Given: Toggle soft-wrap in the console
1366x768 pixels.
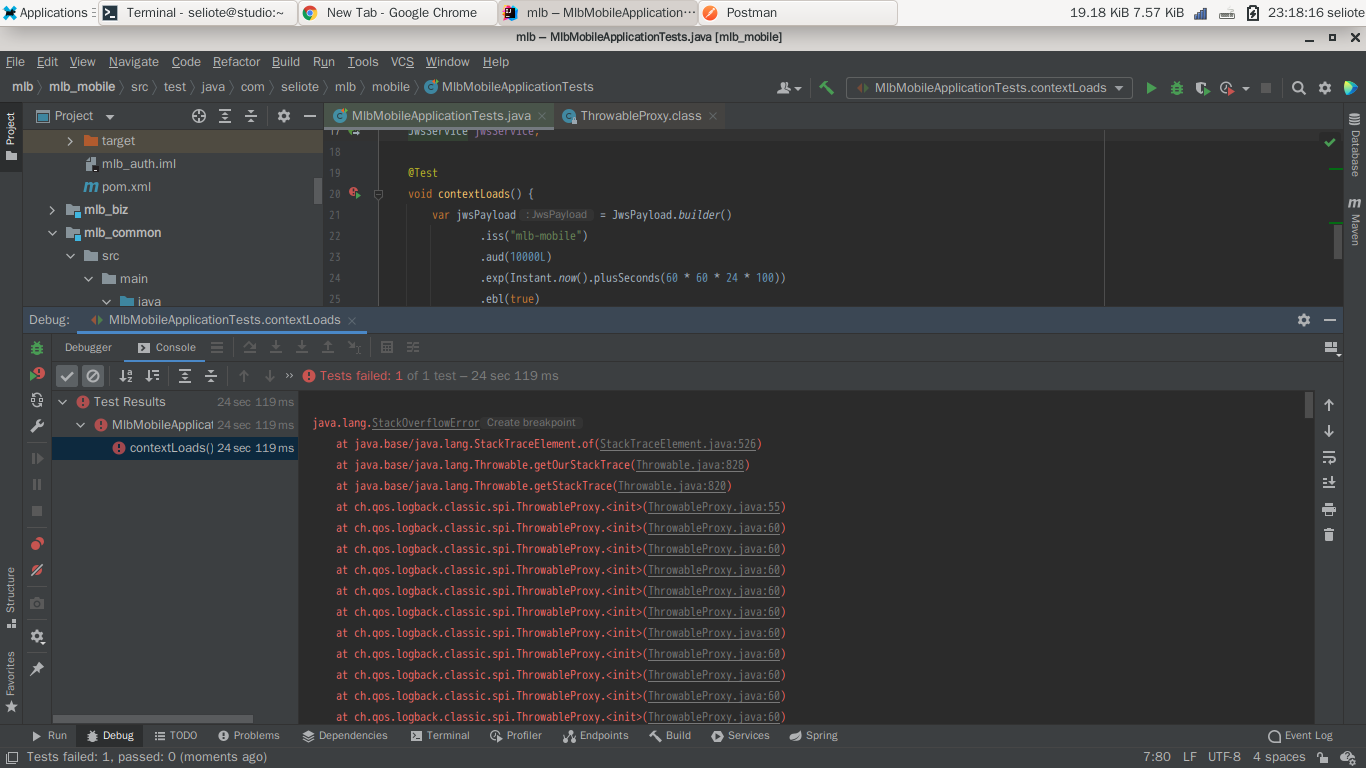Looking at the screenshot, I should [1329, 458].
